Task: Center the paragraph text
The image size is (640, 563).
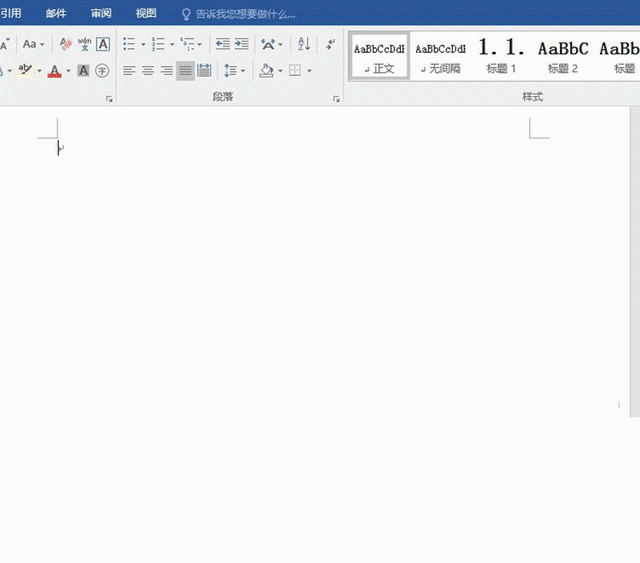Action: (x=148, y=71)
